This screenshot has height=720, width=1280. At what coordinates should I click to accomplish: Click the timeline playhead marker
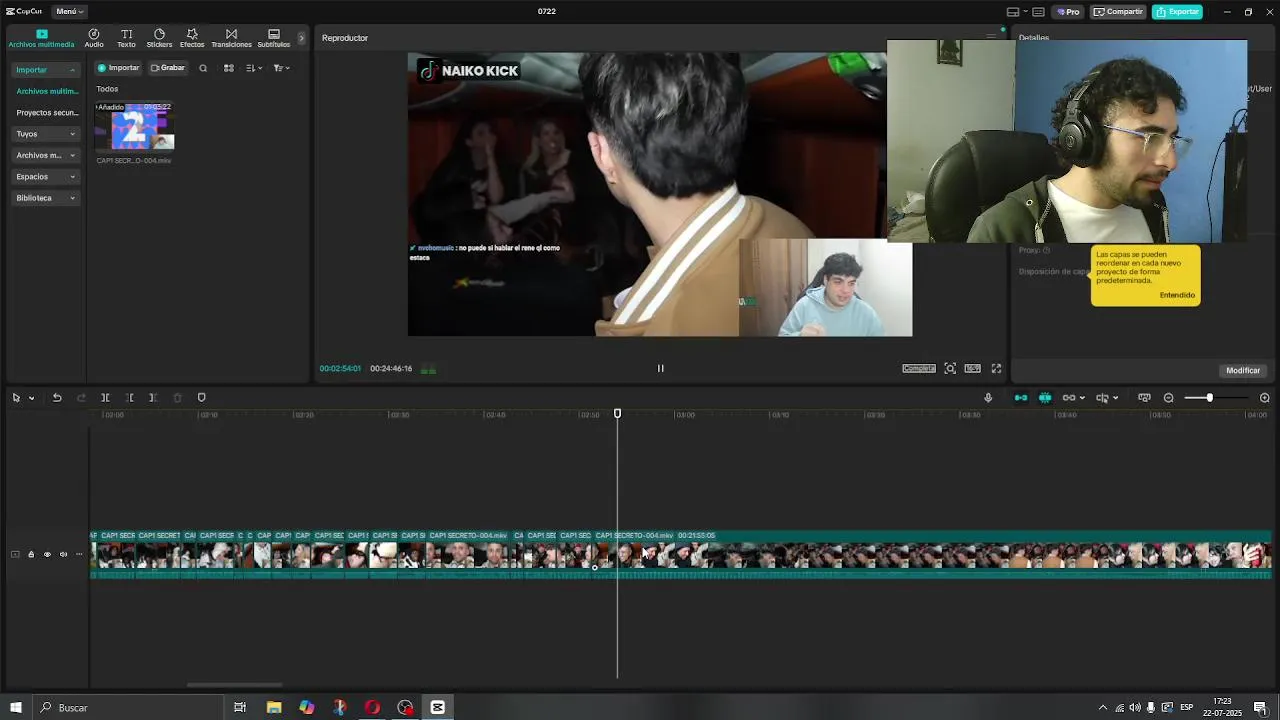(x=617, y=413)
